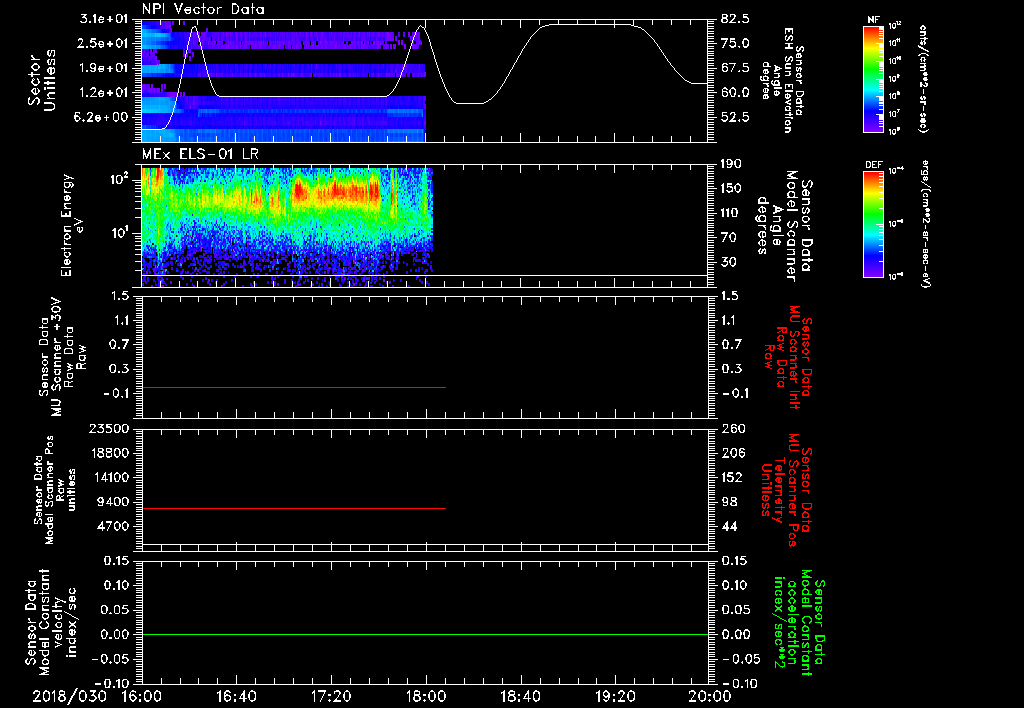Click the DEF label above second colorbar
Image resolution: width=1024 pixels, height=708 pixels.
[873, 165]
